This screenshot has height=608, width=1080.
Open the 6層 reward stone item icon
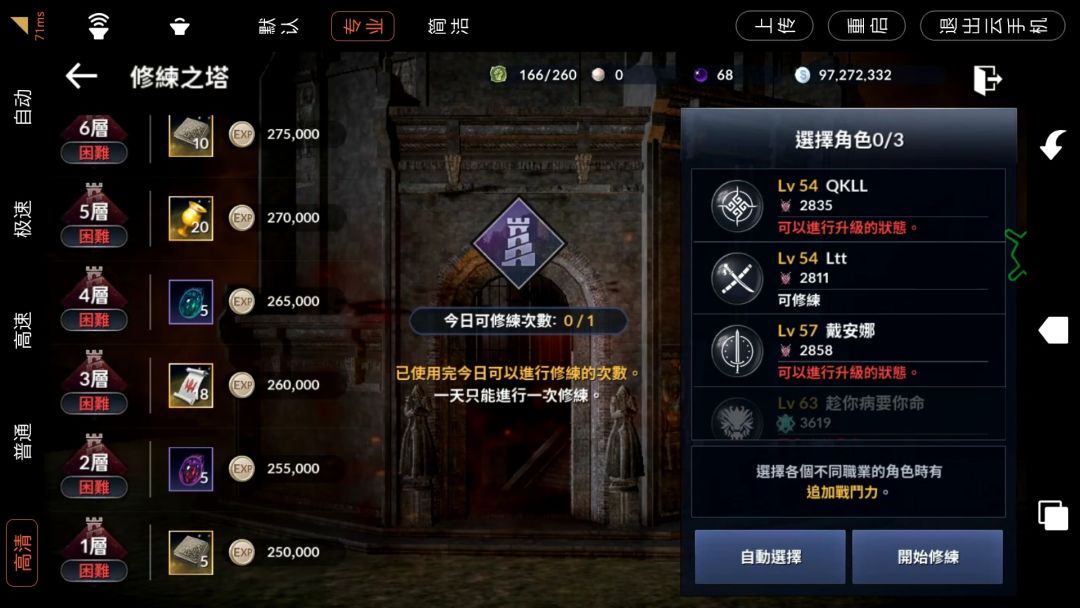[191, 136]
